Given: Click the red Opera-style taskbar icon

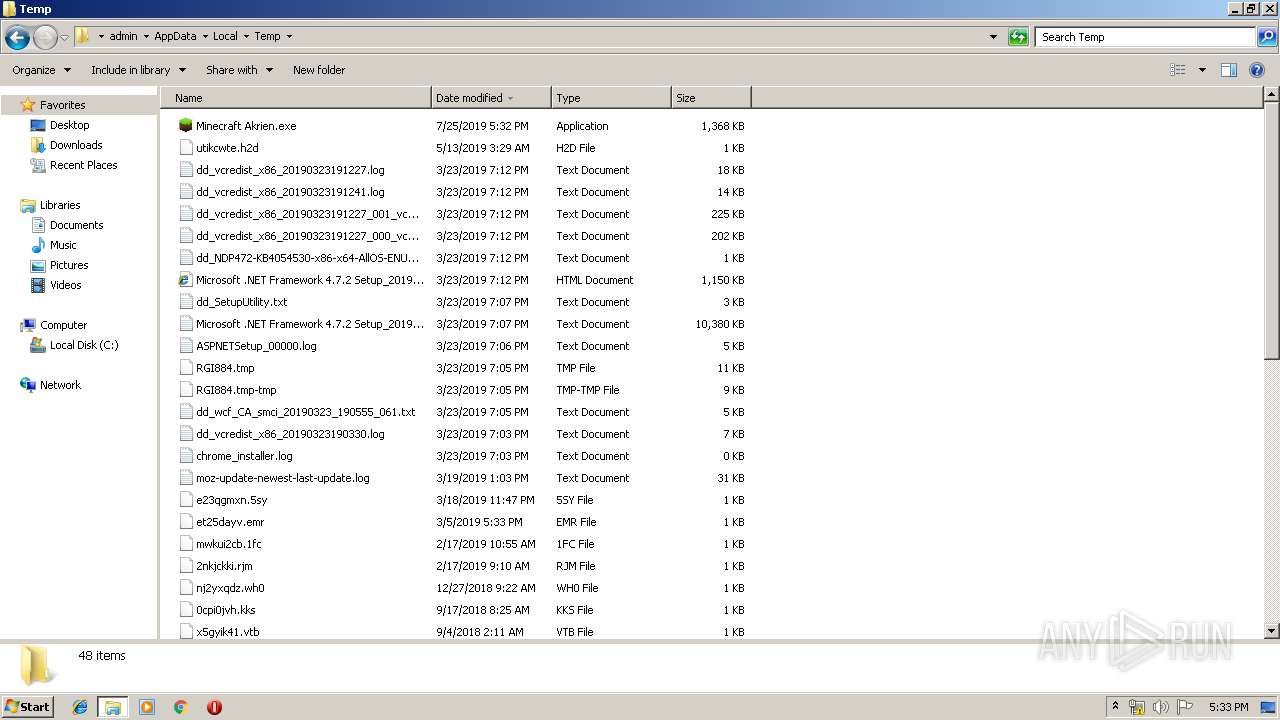Looking at the screenshot, I should (x=214, y=707).
